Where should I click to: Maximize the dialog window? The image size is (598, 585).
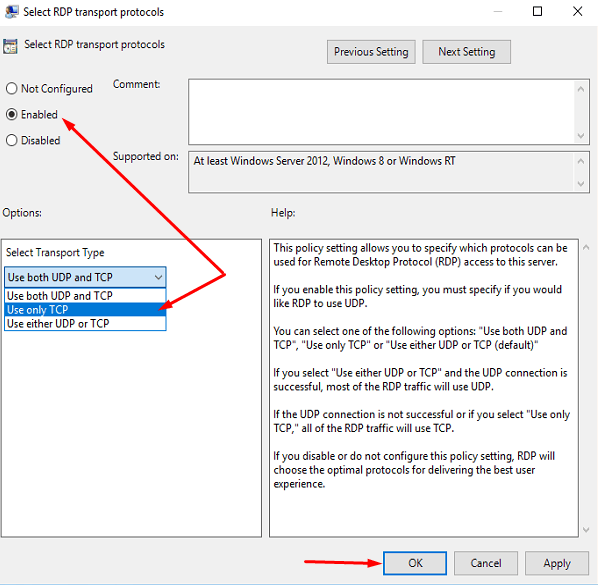coord(537,11)
